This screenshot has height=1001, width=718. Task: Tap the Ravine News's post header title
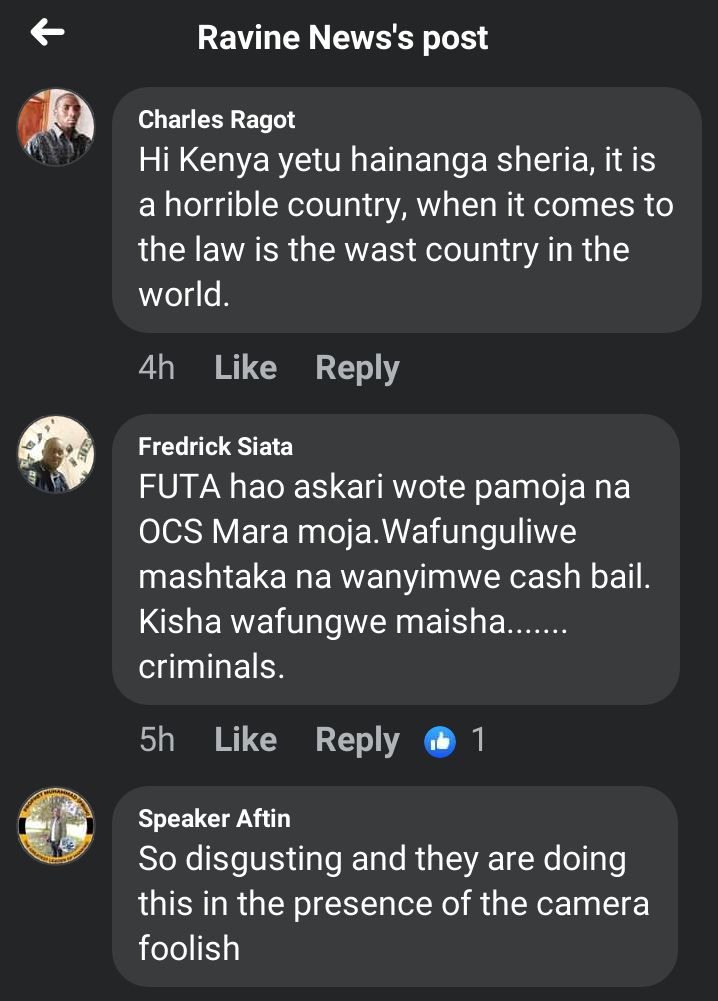(343, 38)
